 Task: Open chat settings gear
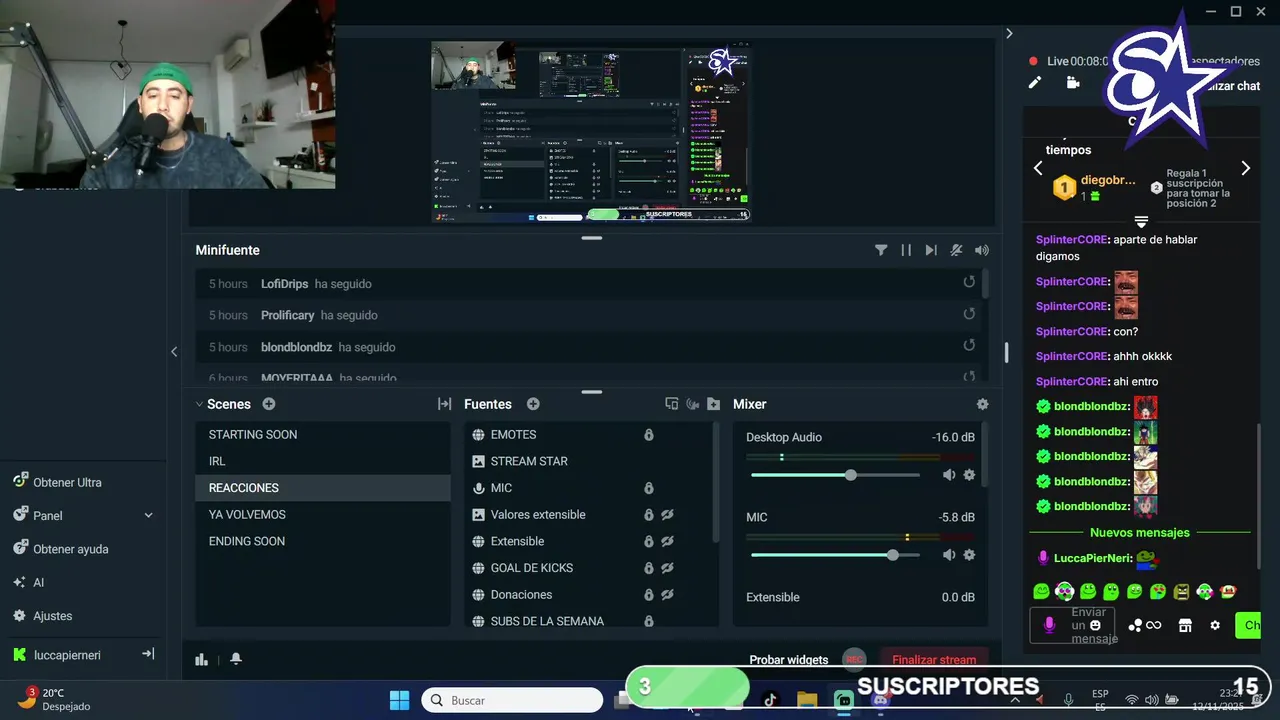(1215, 625)
